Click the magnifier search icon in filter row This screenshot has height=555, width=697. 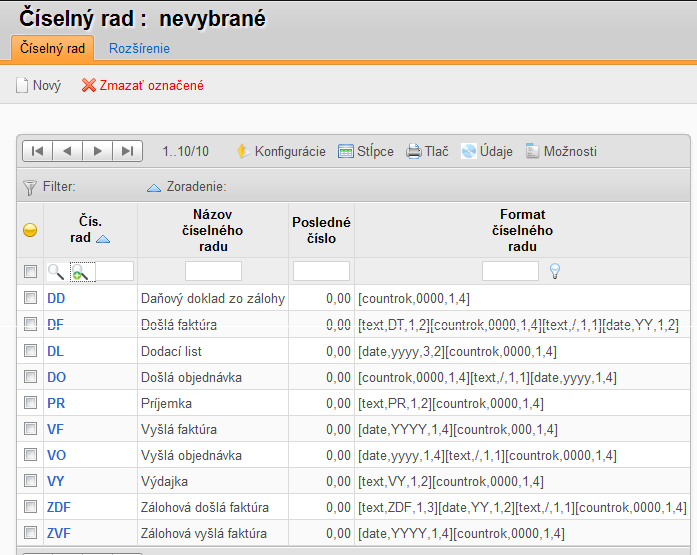[x=56, y=272]
